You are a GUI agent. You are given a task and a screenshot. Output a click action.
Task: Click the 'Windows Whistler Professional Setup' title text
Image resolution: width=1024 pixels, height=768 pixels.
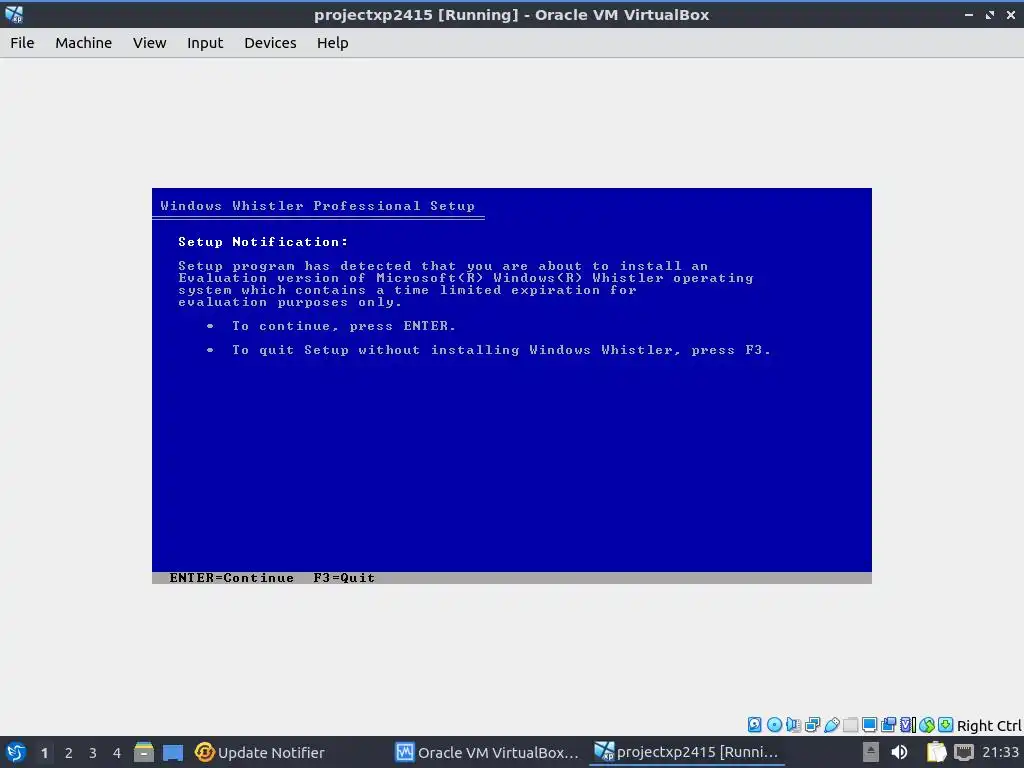coord(317,206)
